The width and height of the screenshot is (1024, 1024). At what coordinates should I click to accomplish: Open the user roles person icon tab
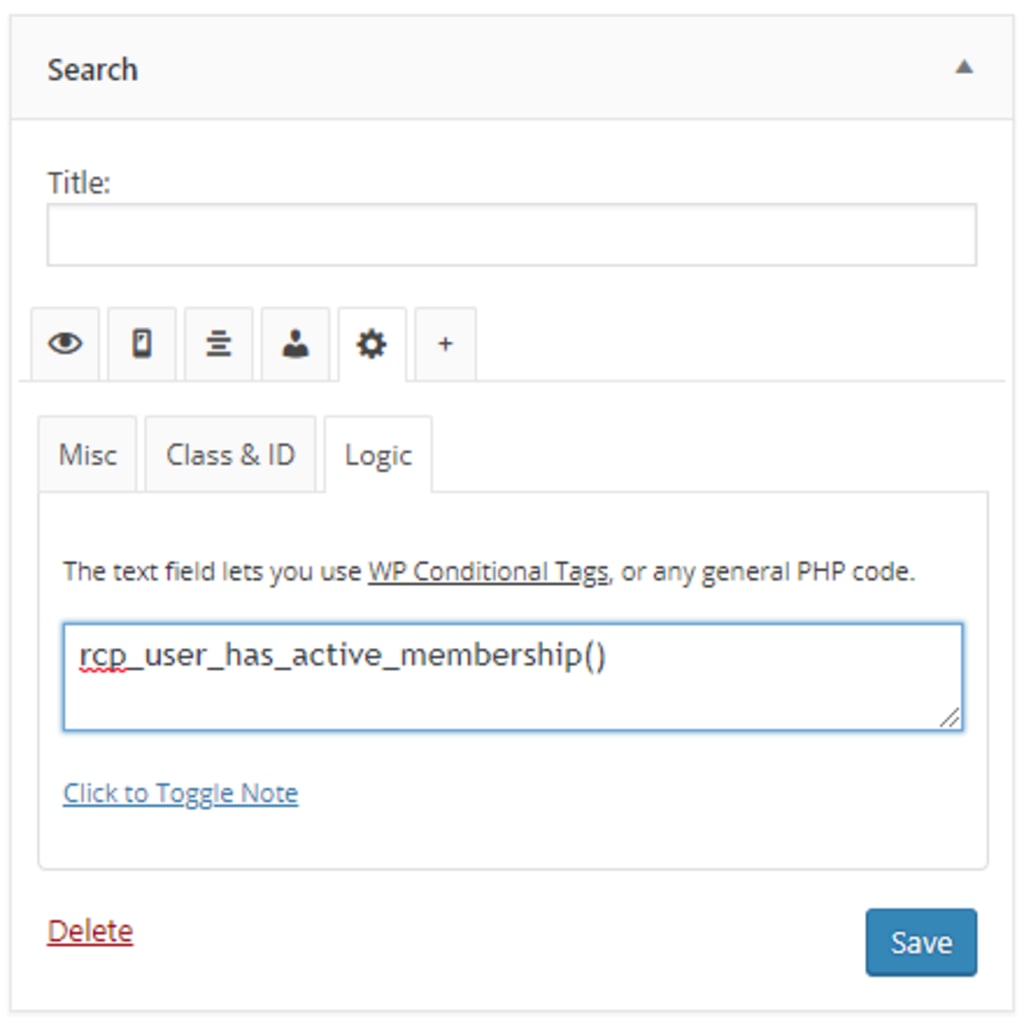pos(295,344)
